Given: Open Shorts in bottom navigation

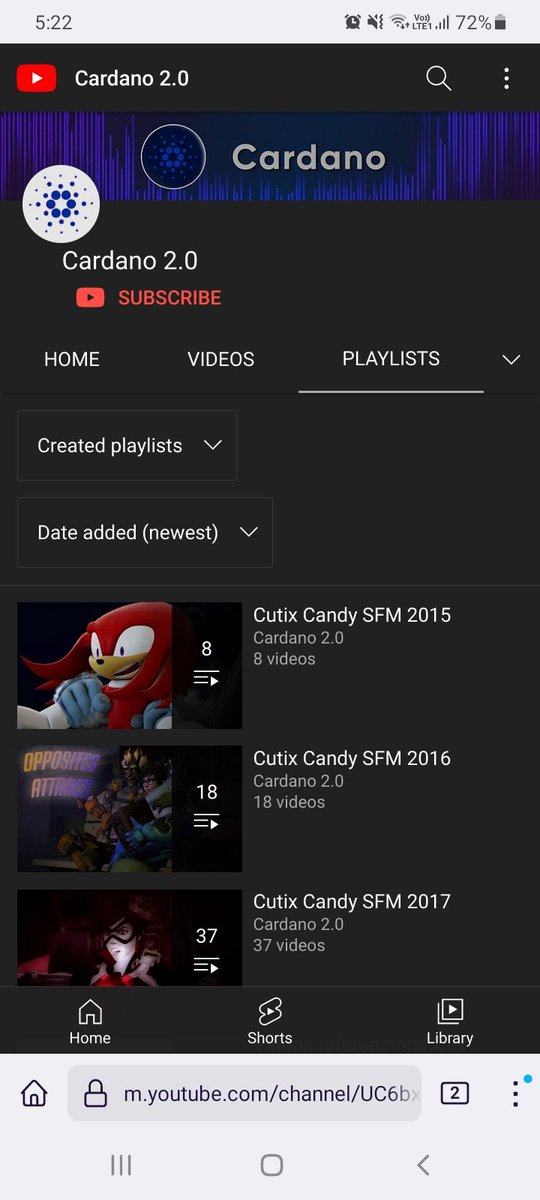Looking at the screenshot, I should point(270,1022).
